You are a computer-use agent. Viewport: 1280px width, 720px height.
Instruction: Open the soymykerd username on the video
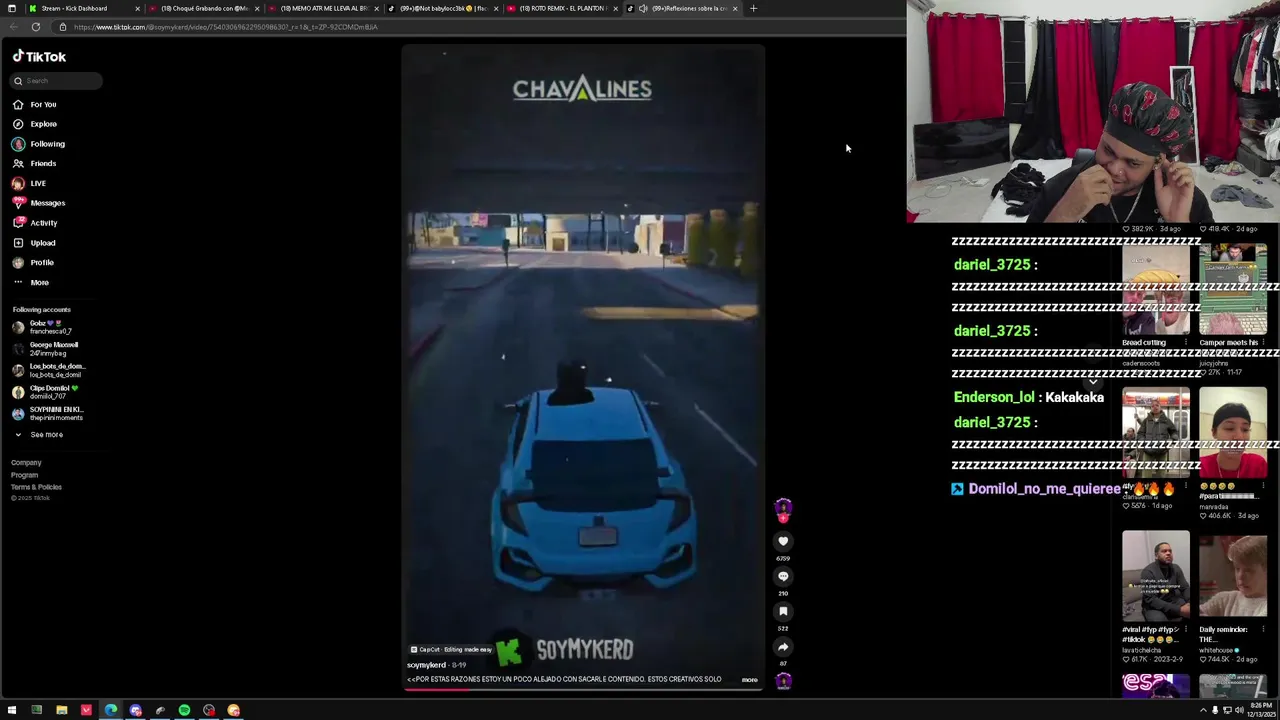point(426,665)
